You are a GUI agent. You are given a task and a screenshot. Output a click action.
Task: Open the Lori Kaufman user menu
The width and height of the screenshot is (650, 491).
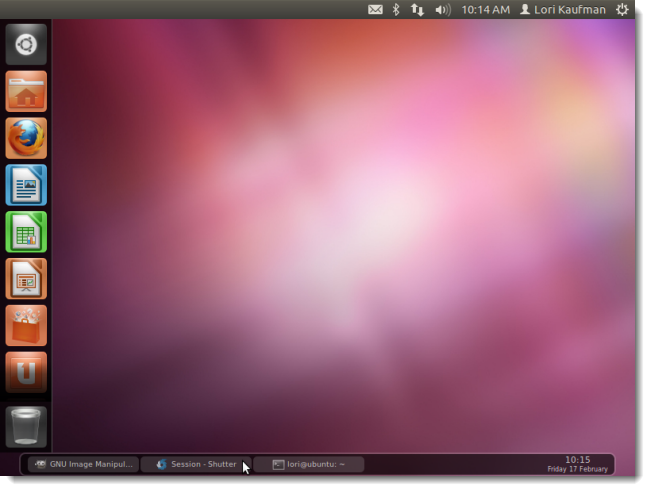563,10
